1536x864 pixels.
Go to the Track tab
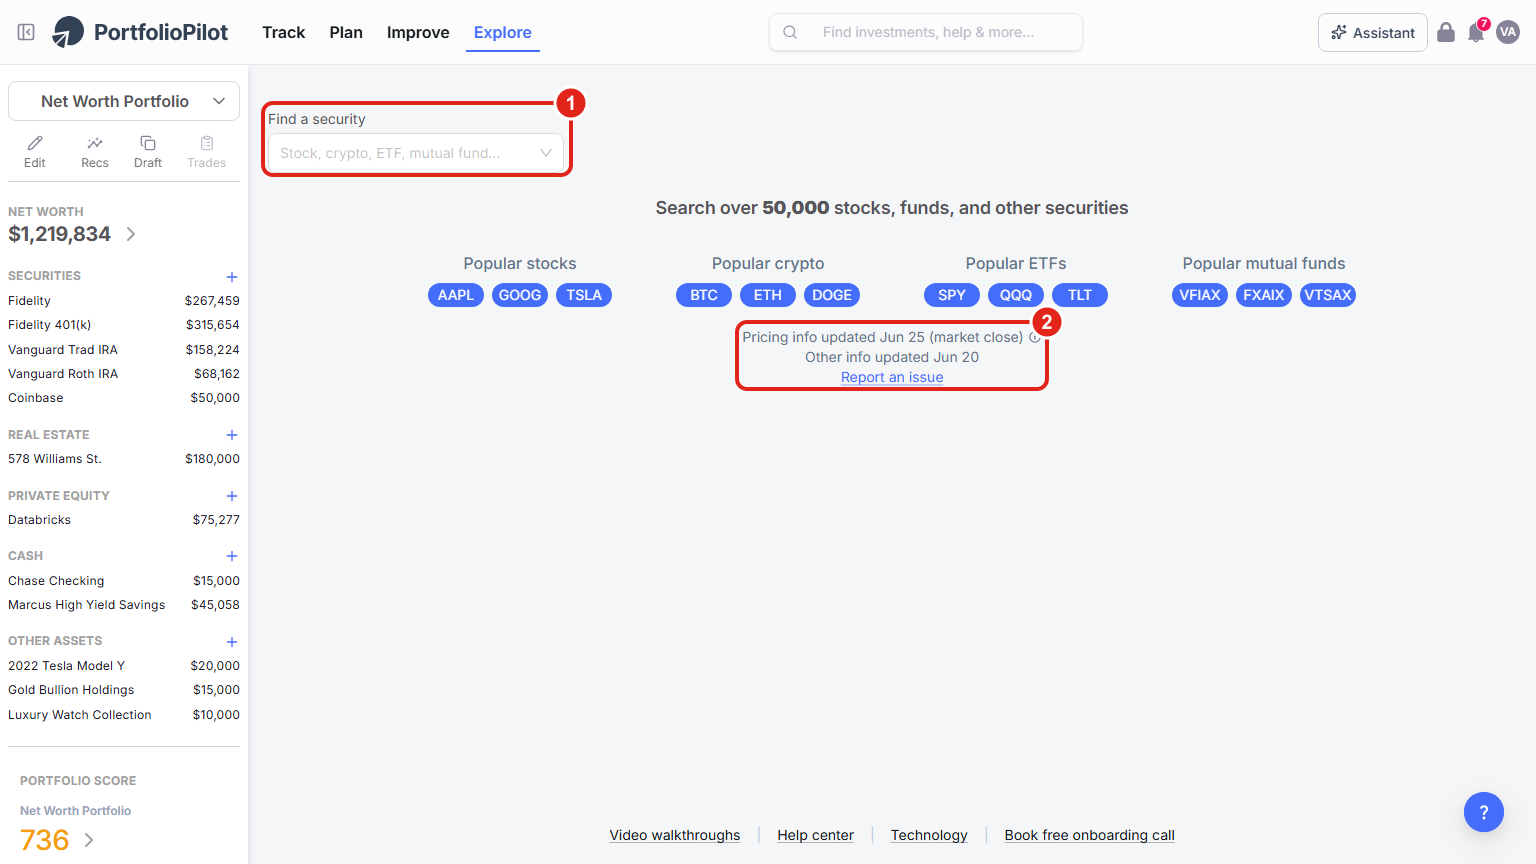point(284,32)
